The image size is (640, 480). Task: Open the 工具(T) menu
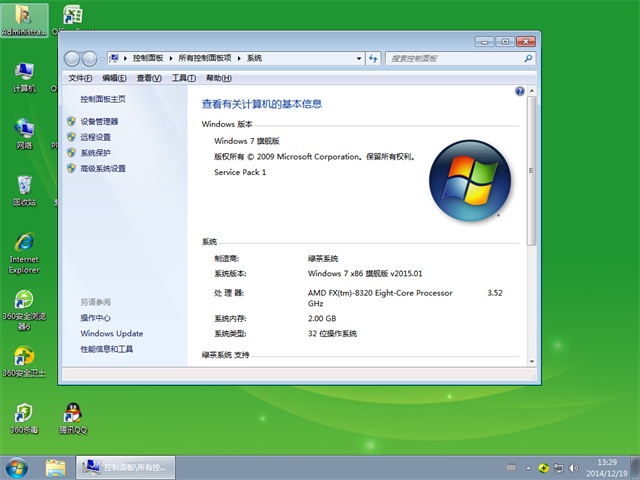tap(184, 78)
